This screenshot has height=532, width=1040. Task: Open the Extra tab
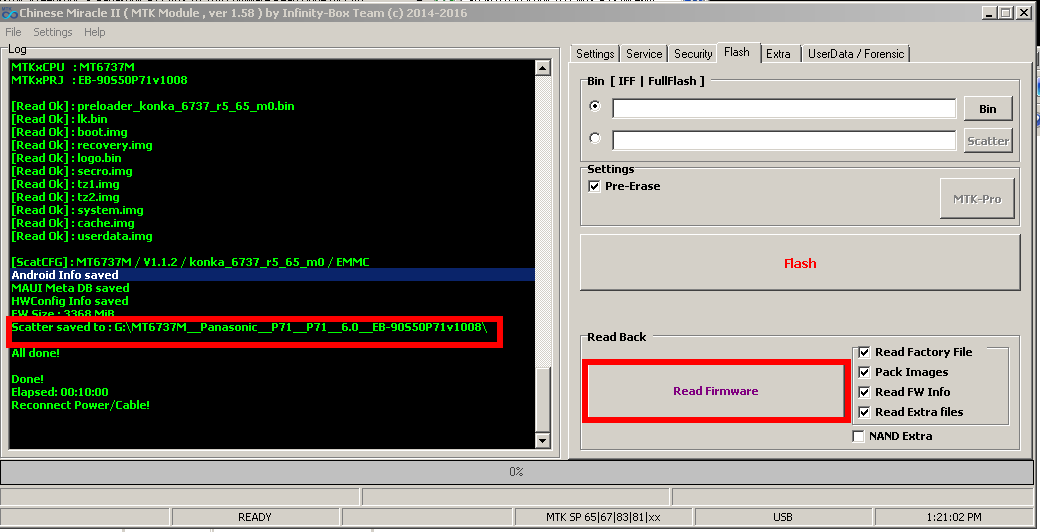(778, 54)
